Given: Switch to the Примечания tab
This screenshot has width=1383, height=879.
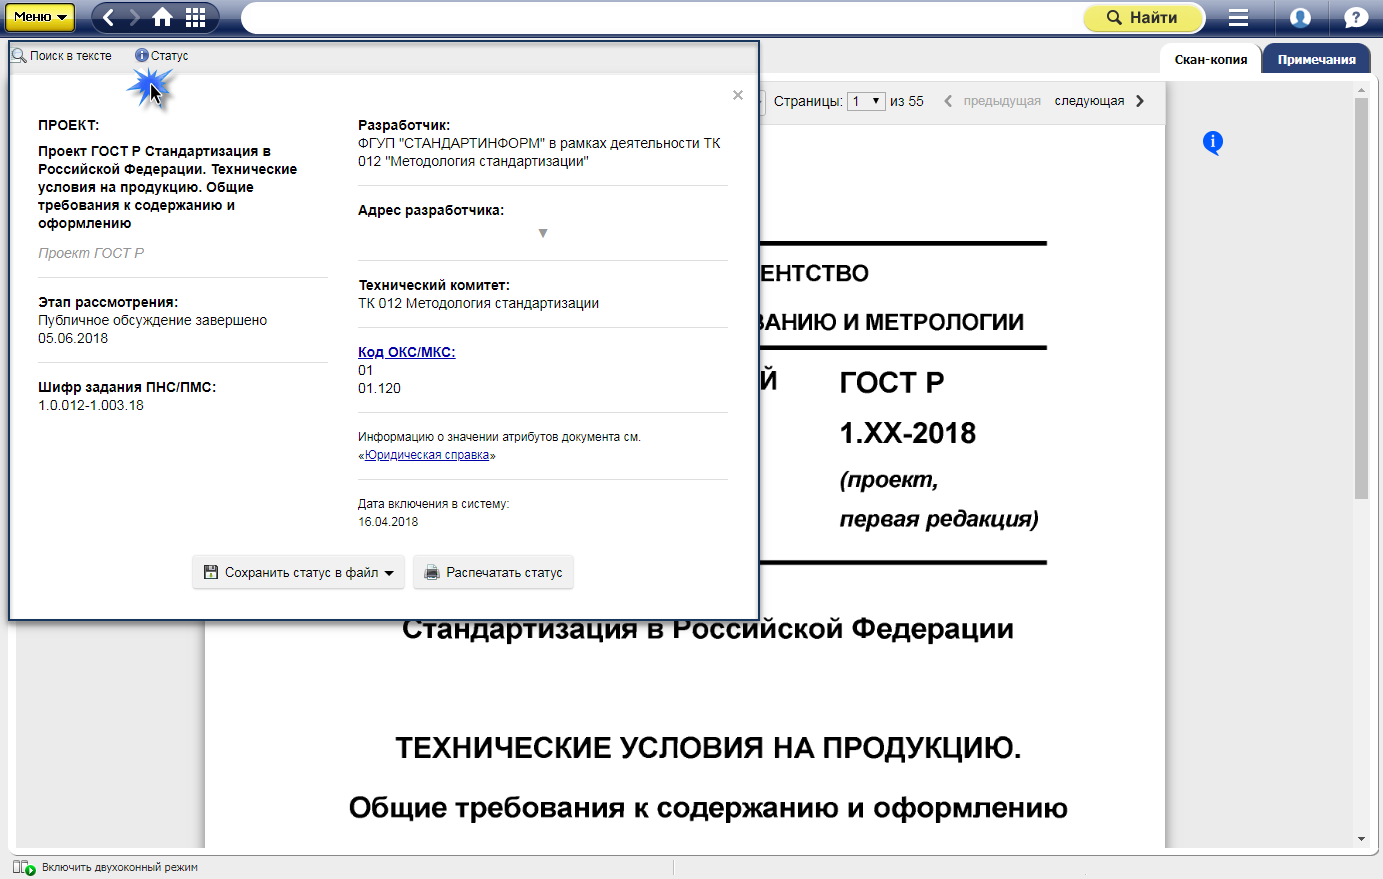Looking at the screenshot, I should coord(1316,60).
